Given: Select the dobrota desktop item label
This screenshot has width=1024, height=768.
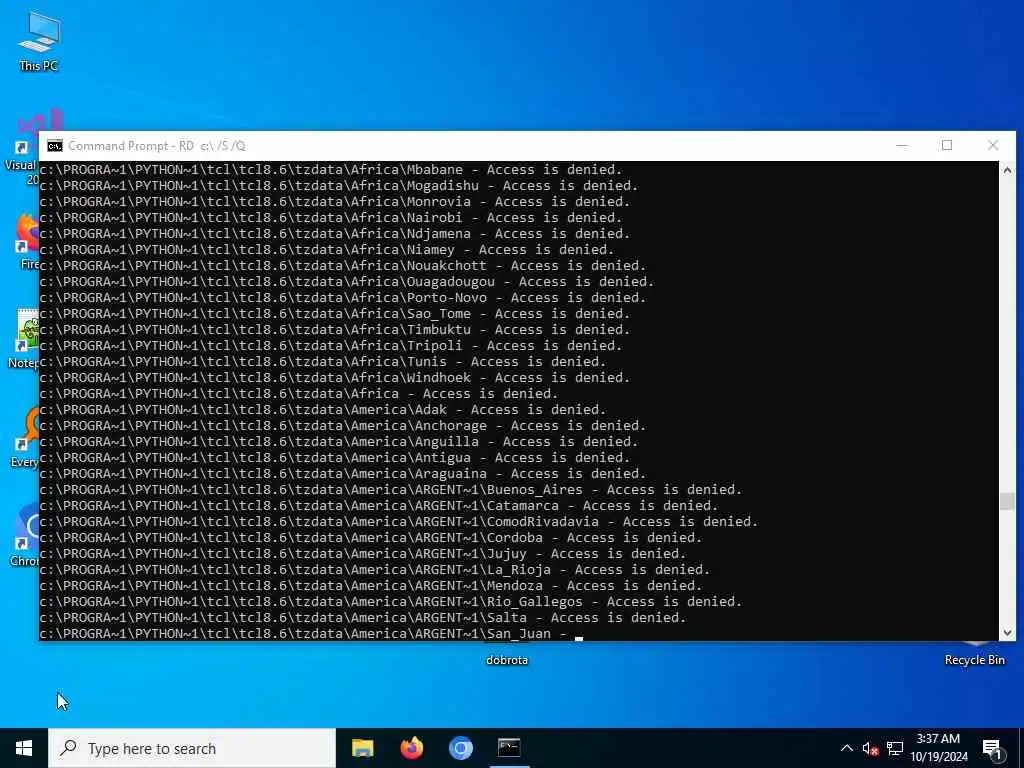Looking at the screenshot, I should 507,660.
